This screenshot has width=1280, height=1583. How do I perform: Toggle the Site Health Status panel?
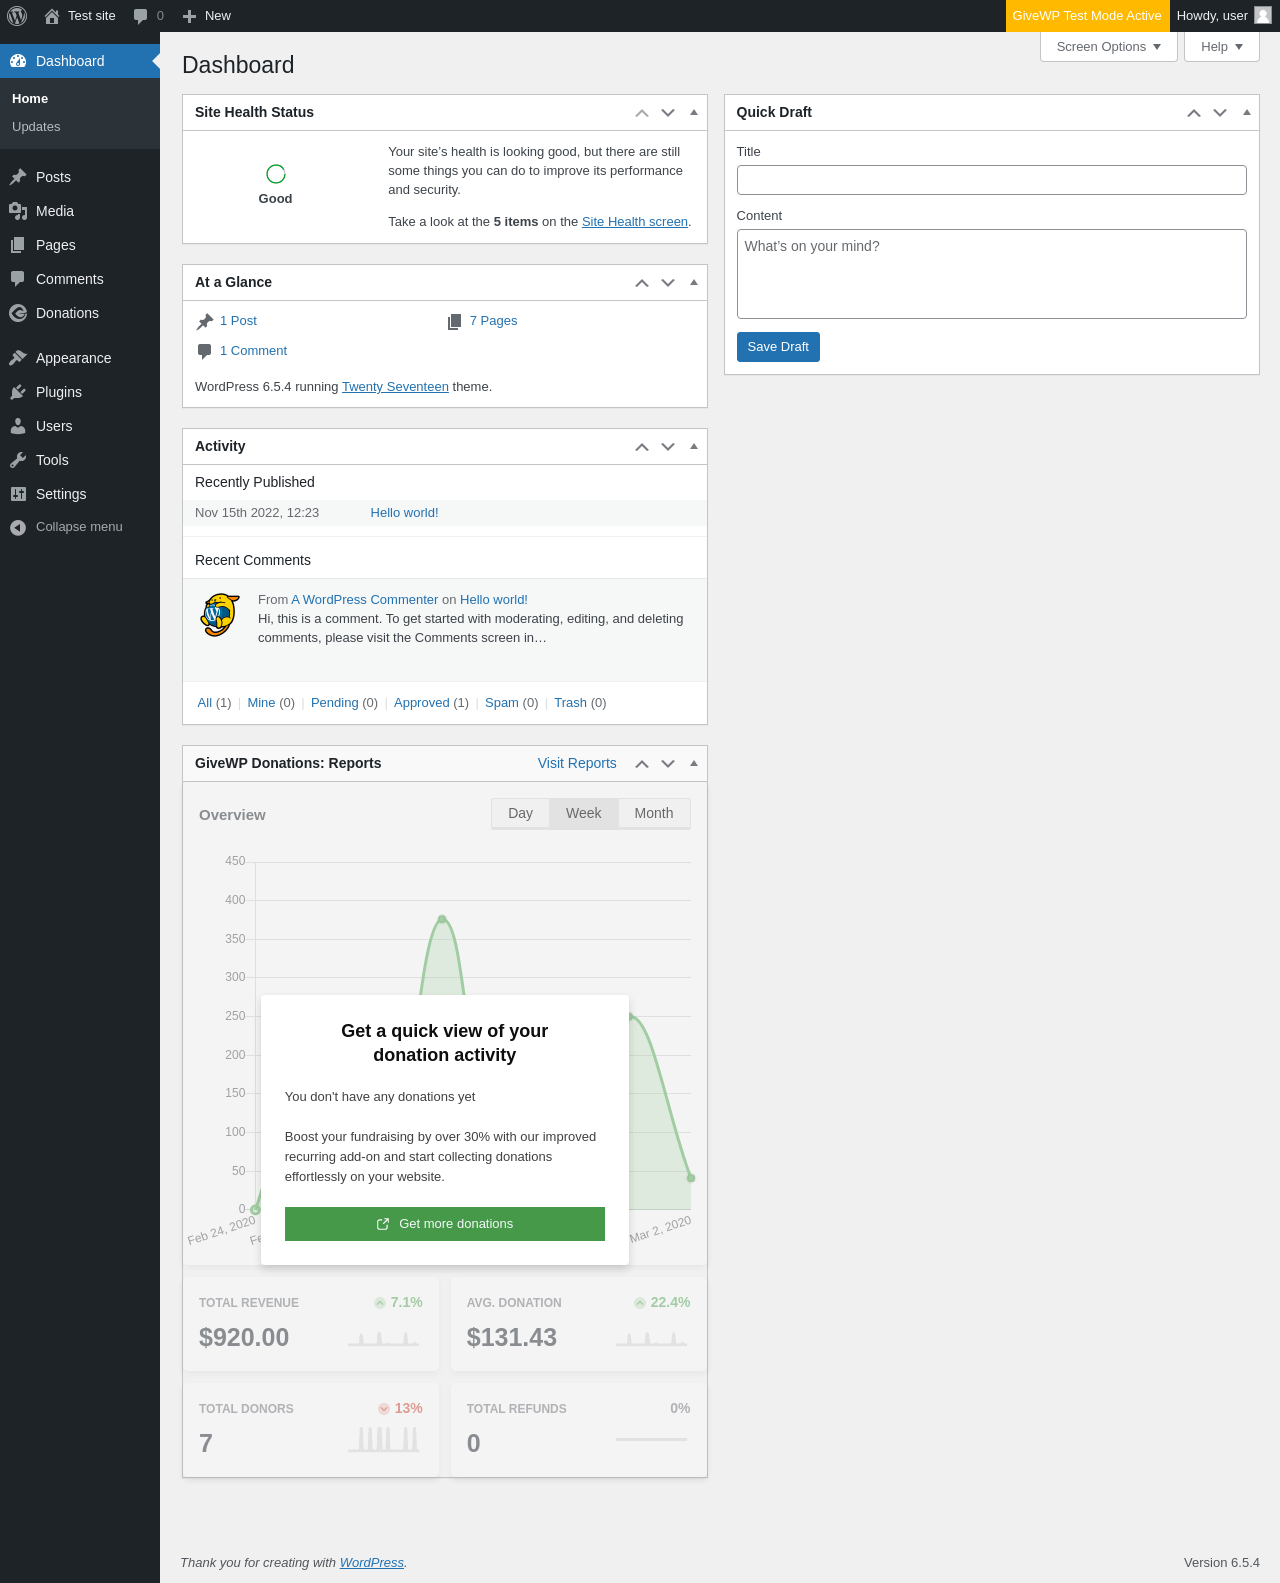tap(694, 112)
